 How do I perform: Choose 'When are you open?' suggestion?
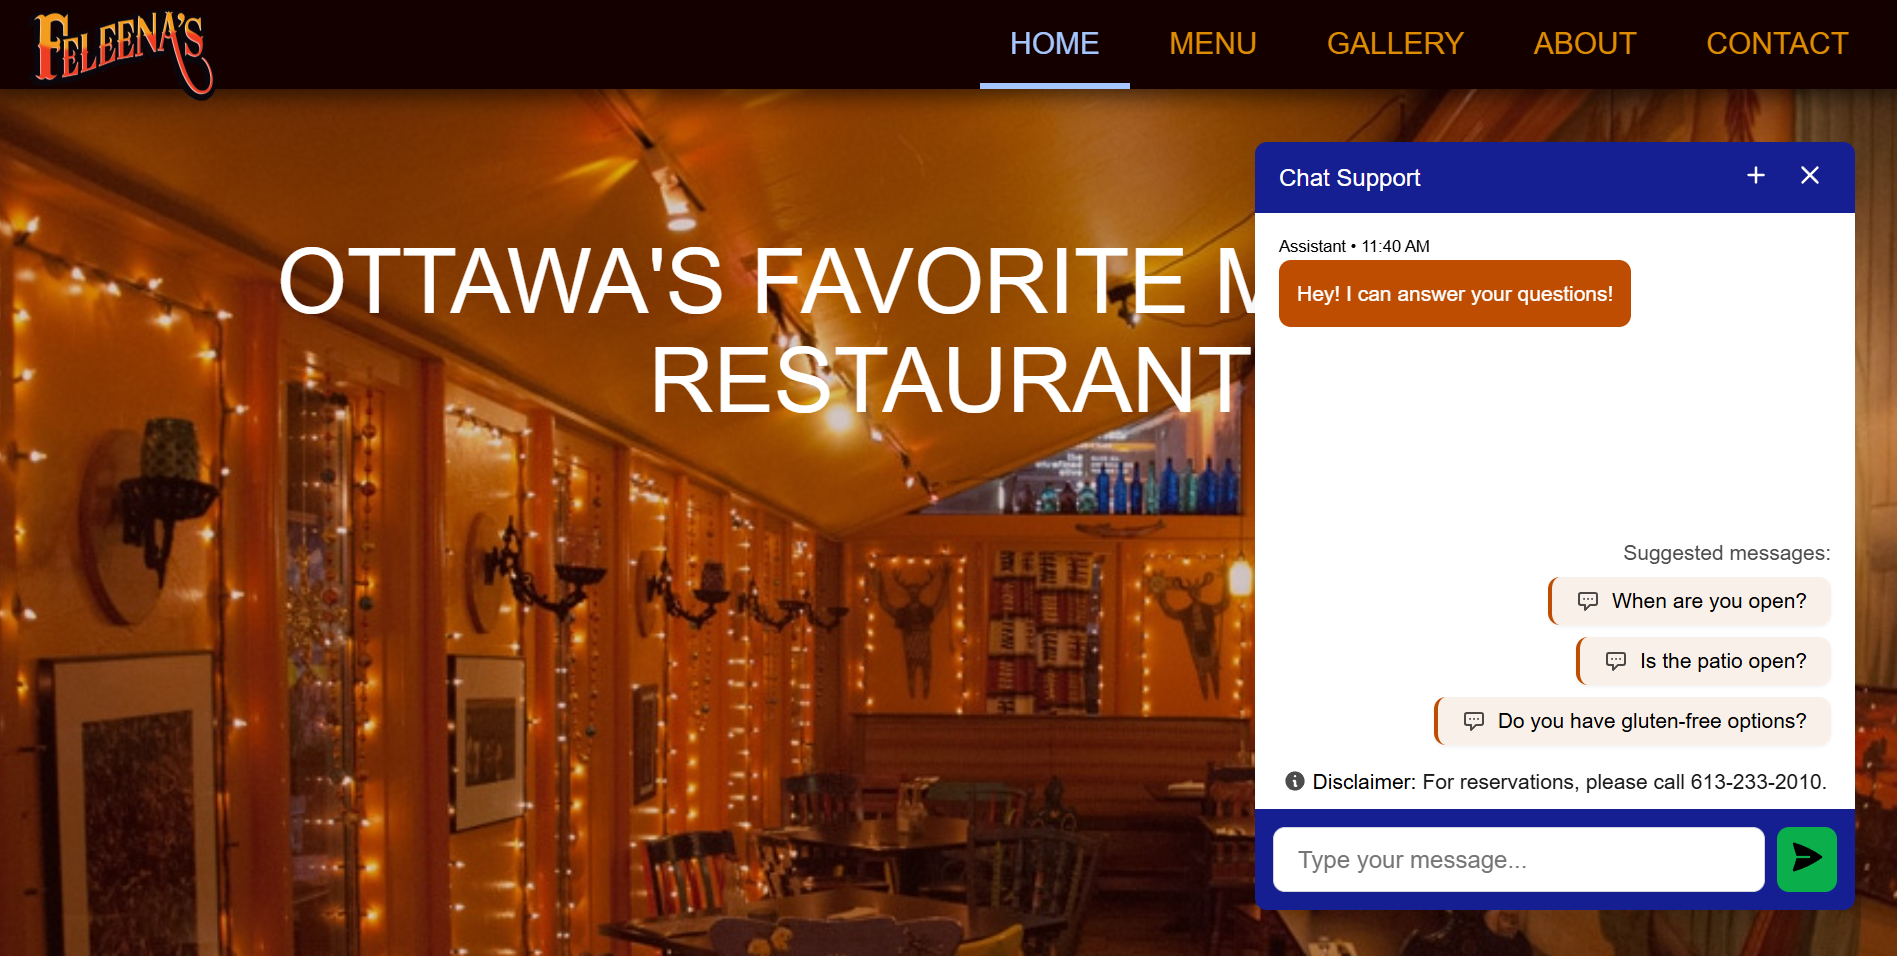[x=1690, y=601]
